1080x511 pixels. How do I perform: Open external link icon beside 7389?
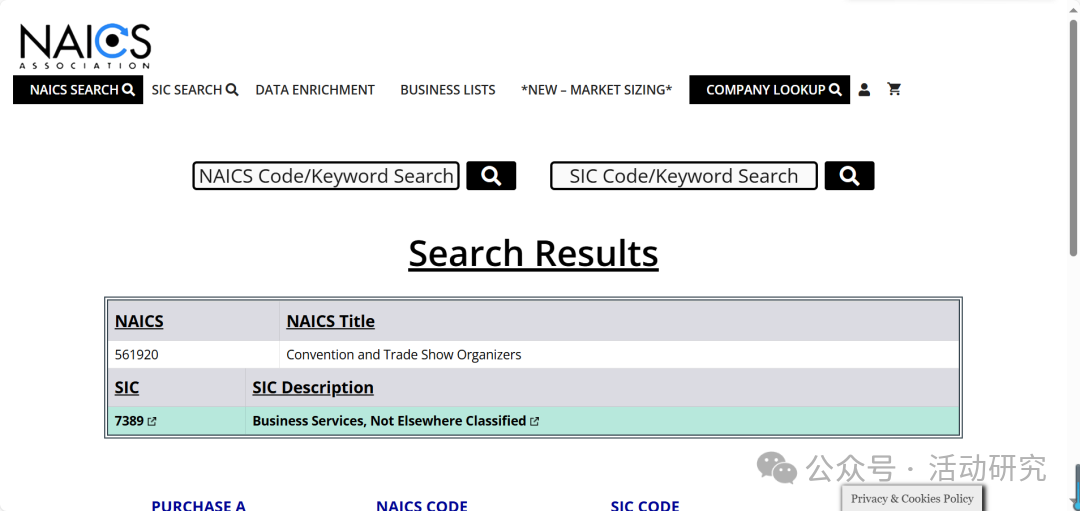coord(152,422)
